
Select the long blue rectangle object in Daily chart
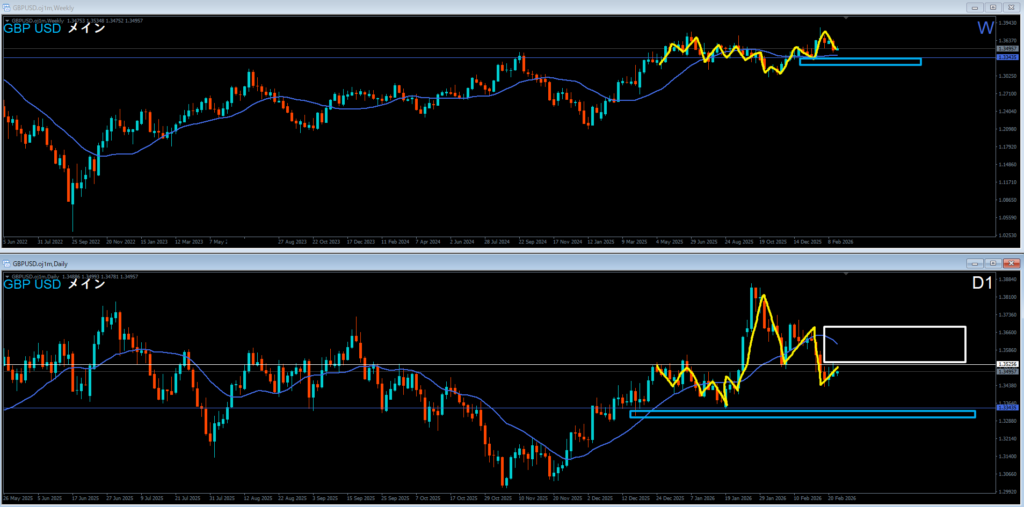tap(803, 414)
